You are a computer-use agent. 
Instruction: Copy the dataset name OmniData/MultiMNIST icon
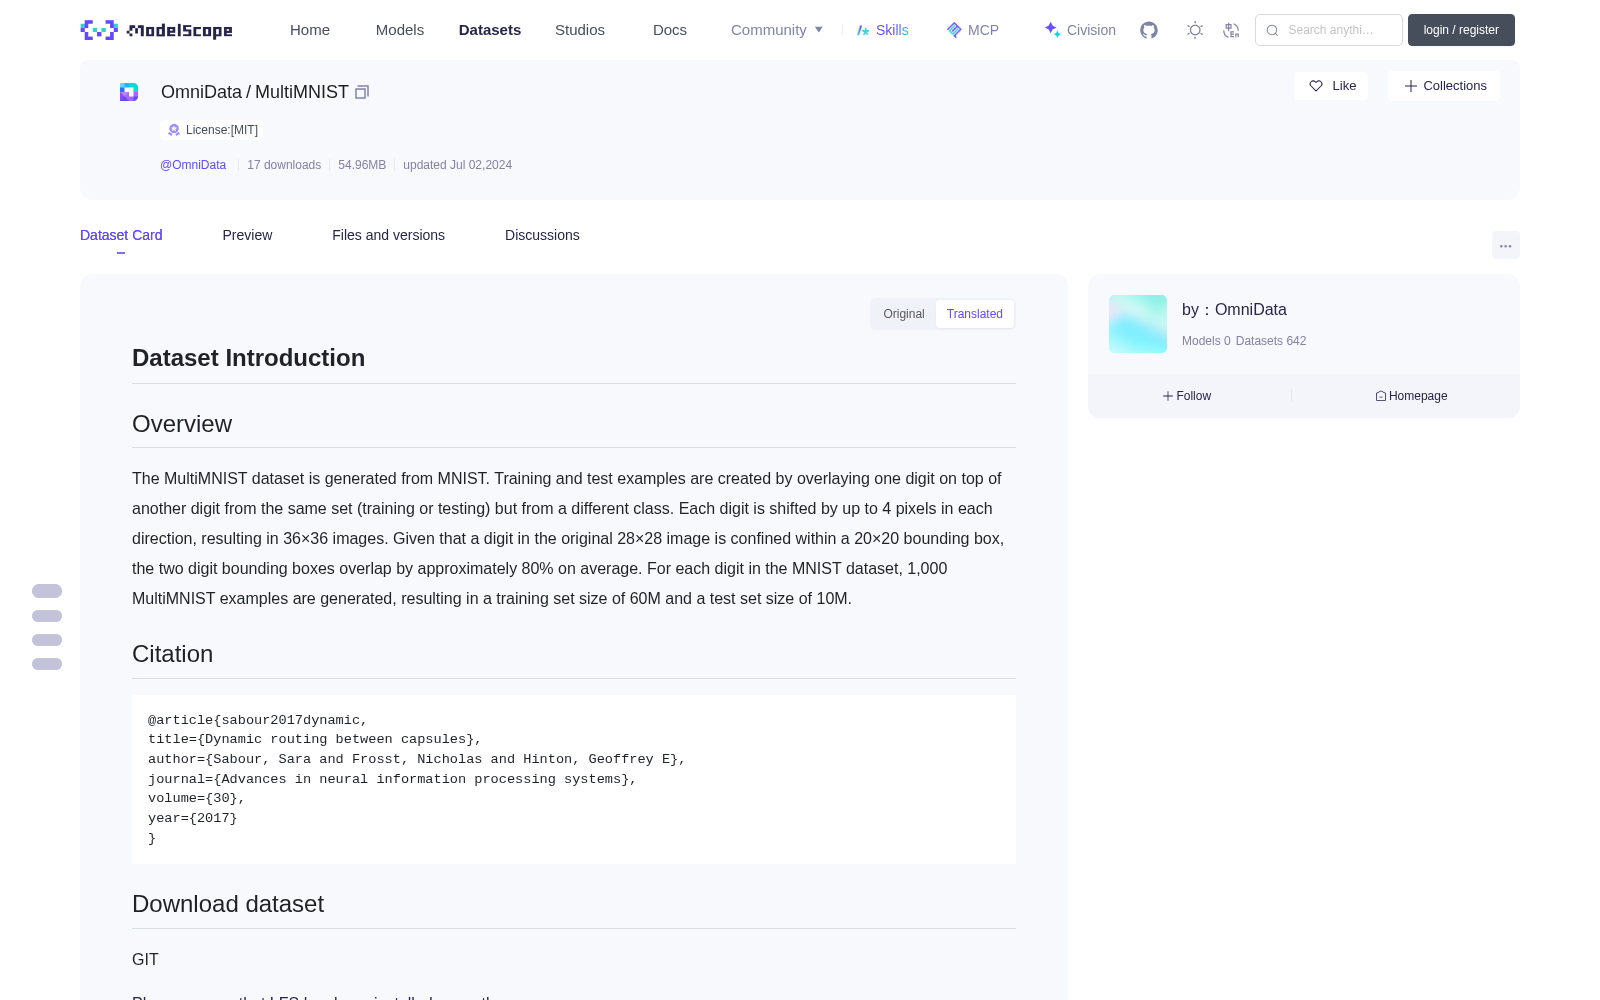362,92
